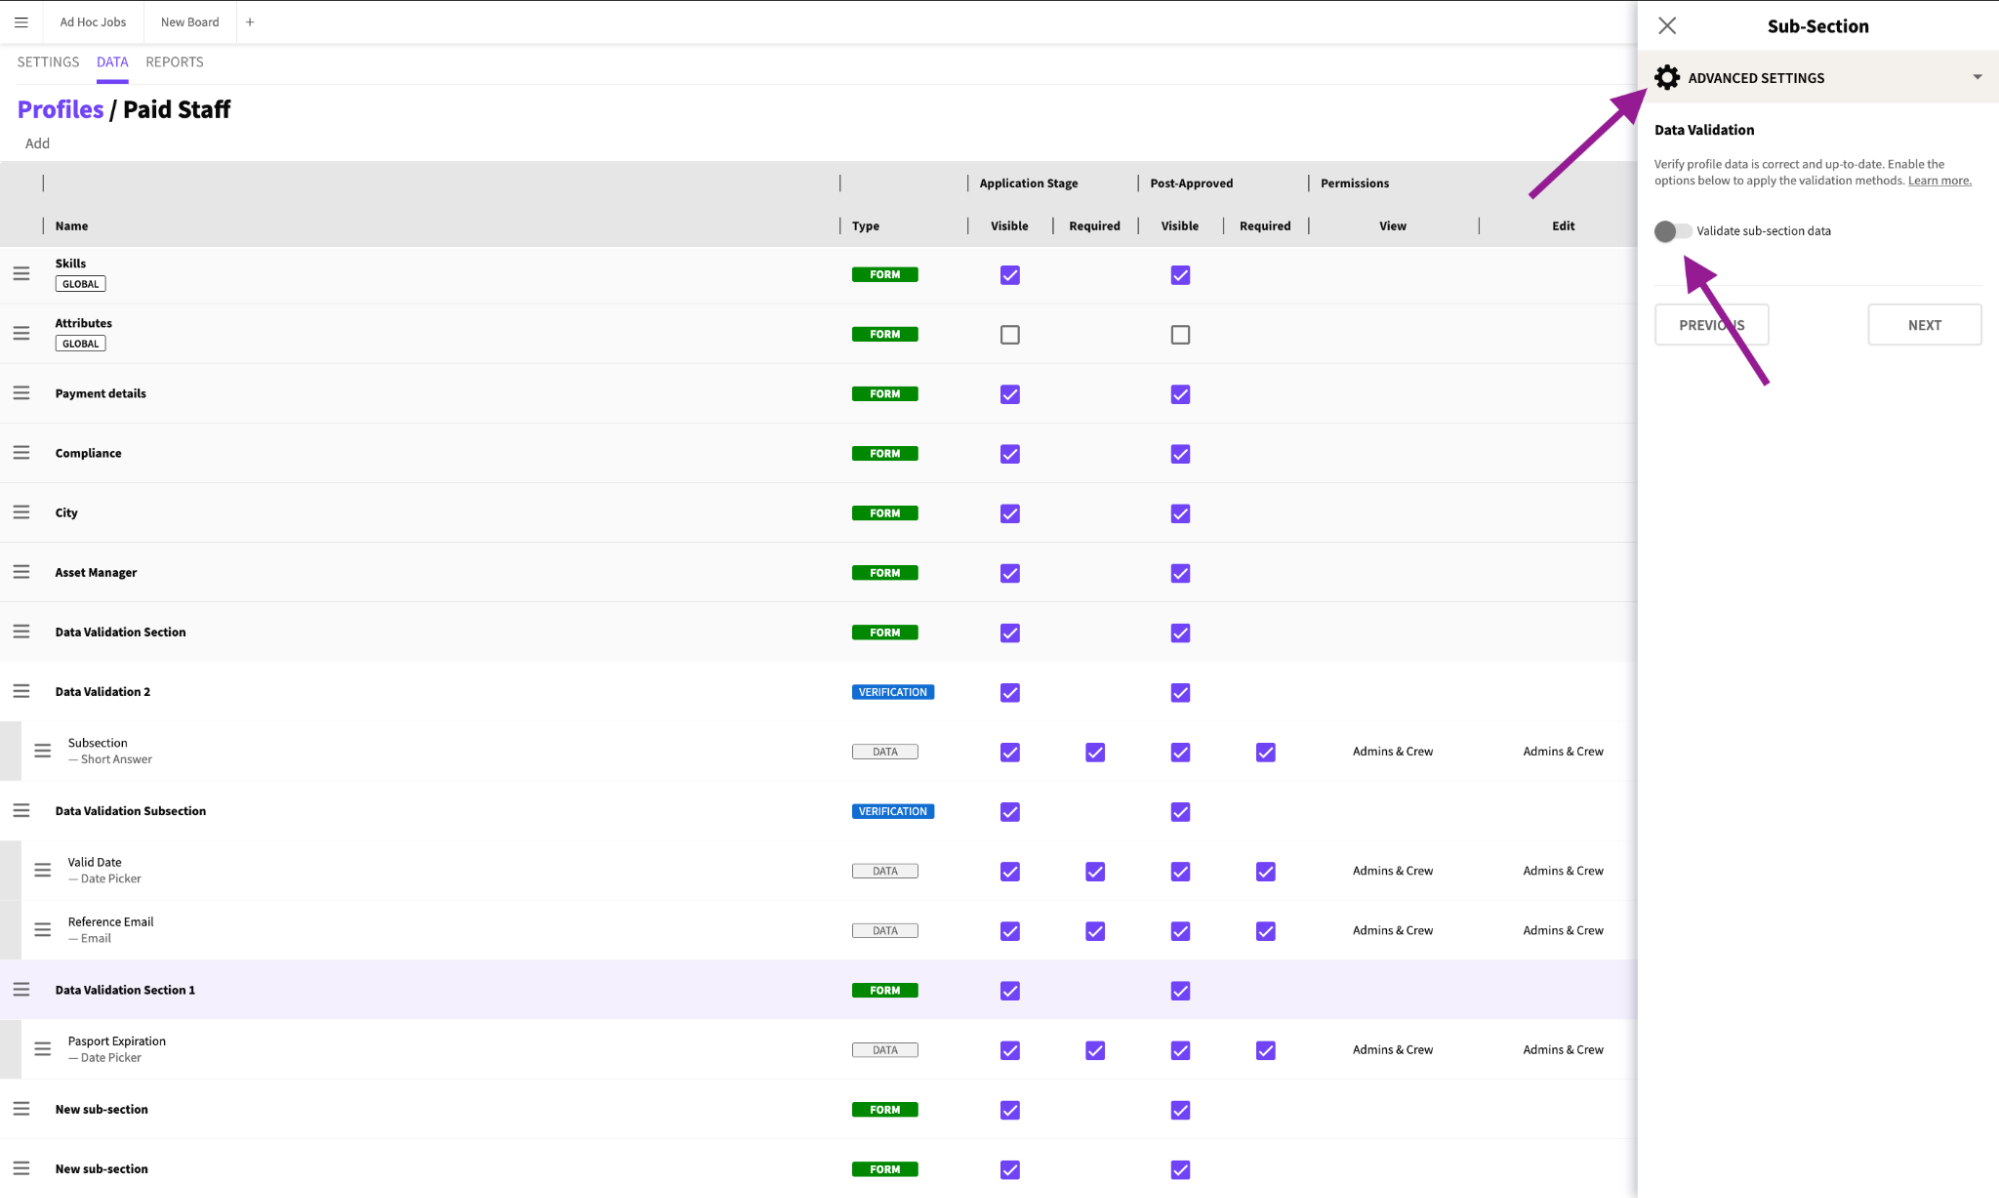The width and height of the screenshot is (1999, 1198).
Task: Open the Learn more link
Action: tap(1939, 181)
